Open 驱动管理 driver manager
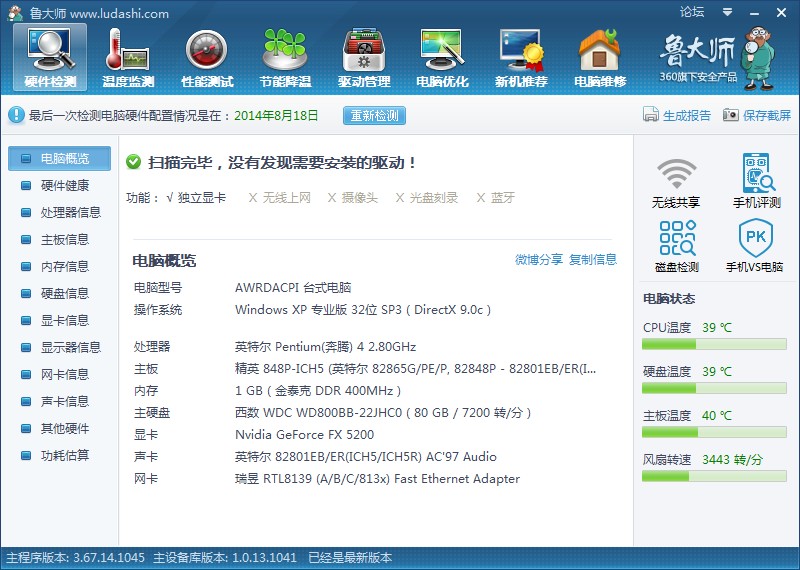Viewport: 800px width, 570px height. coord(364,58)
